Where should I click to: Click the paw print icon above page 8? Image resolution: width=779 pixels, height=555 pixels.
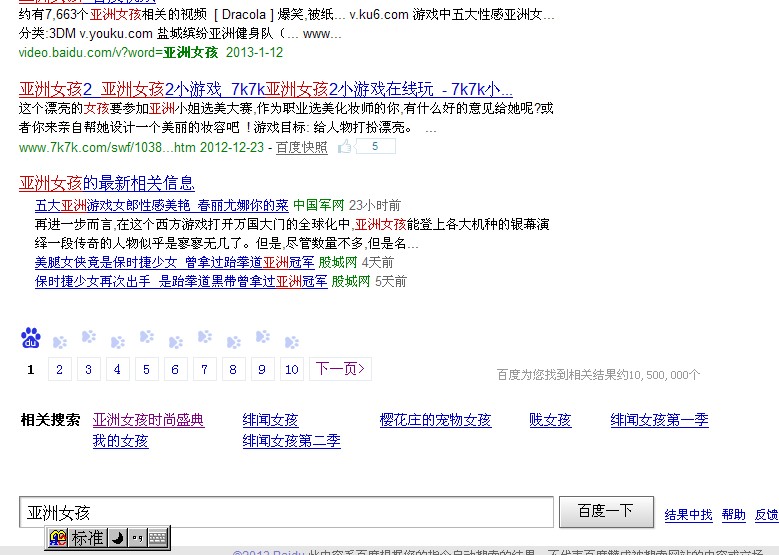(x=234, y=342)
